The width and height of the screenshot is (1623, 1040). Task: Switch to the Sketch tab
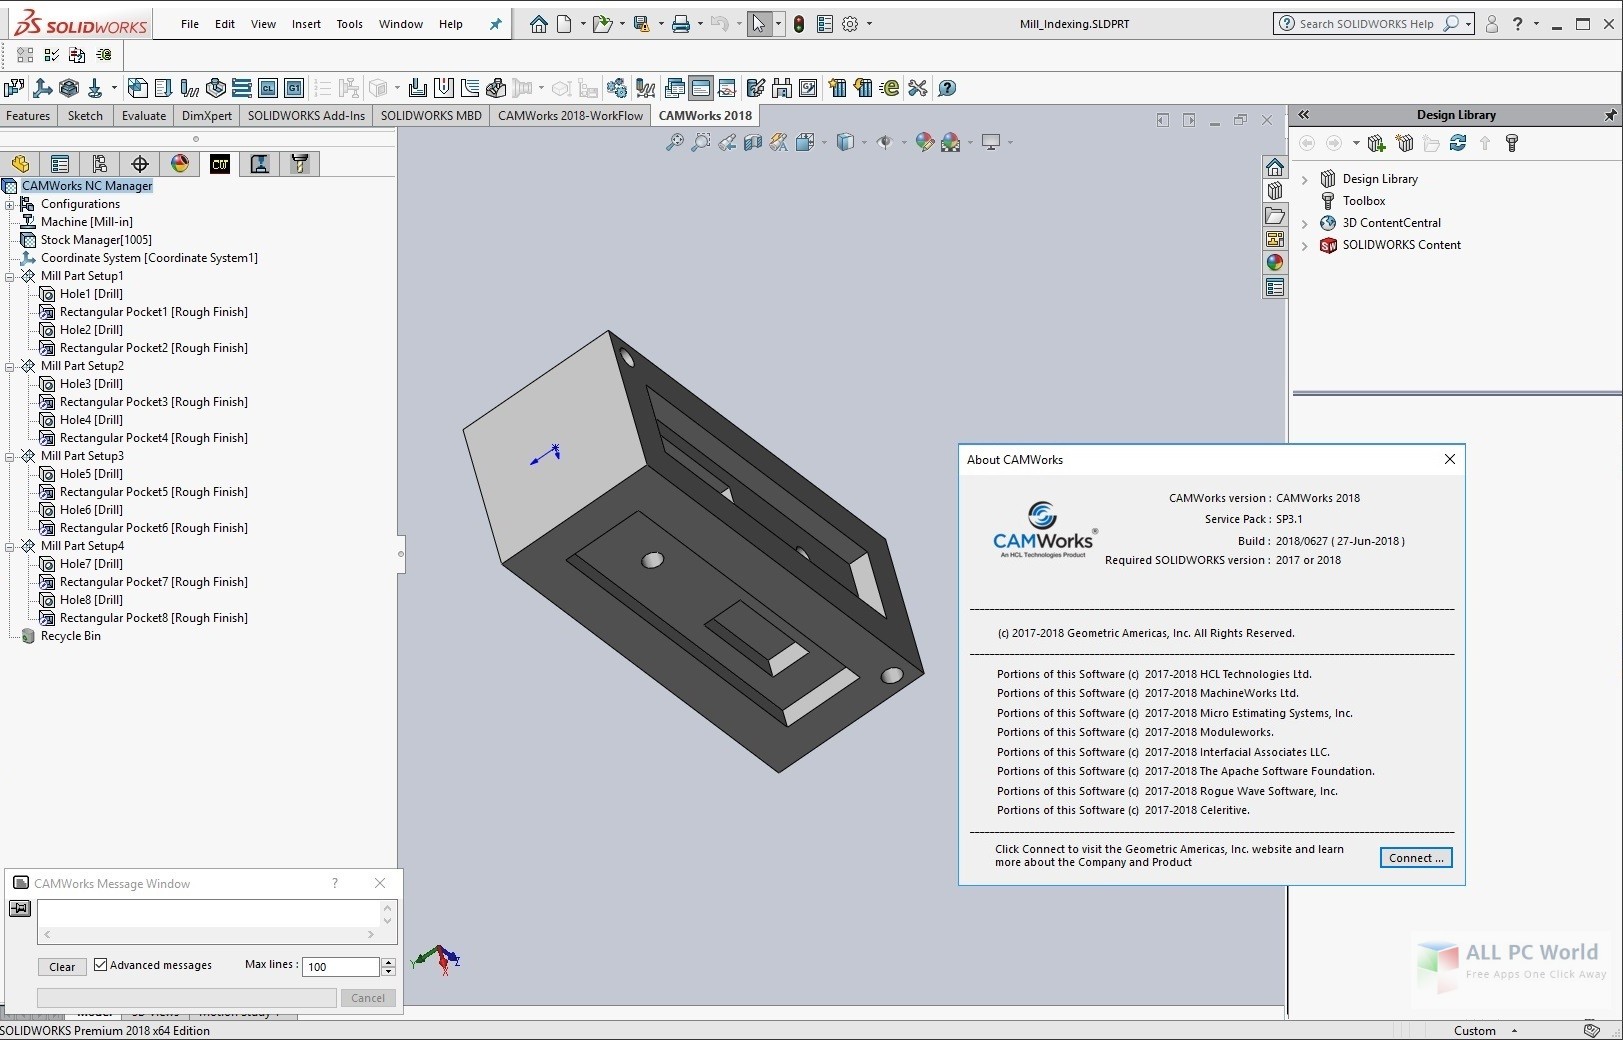85,116
